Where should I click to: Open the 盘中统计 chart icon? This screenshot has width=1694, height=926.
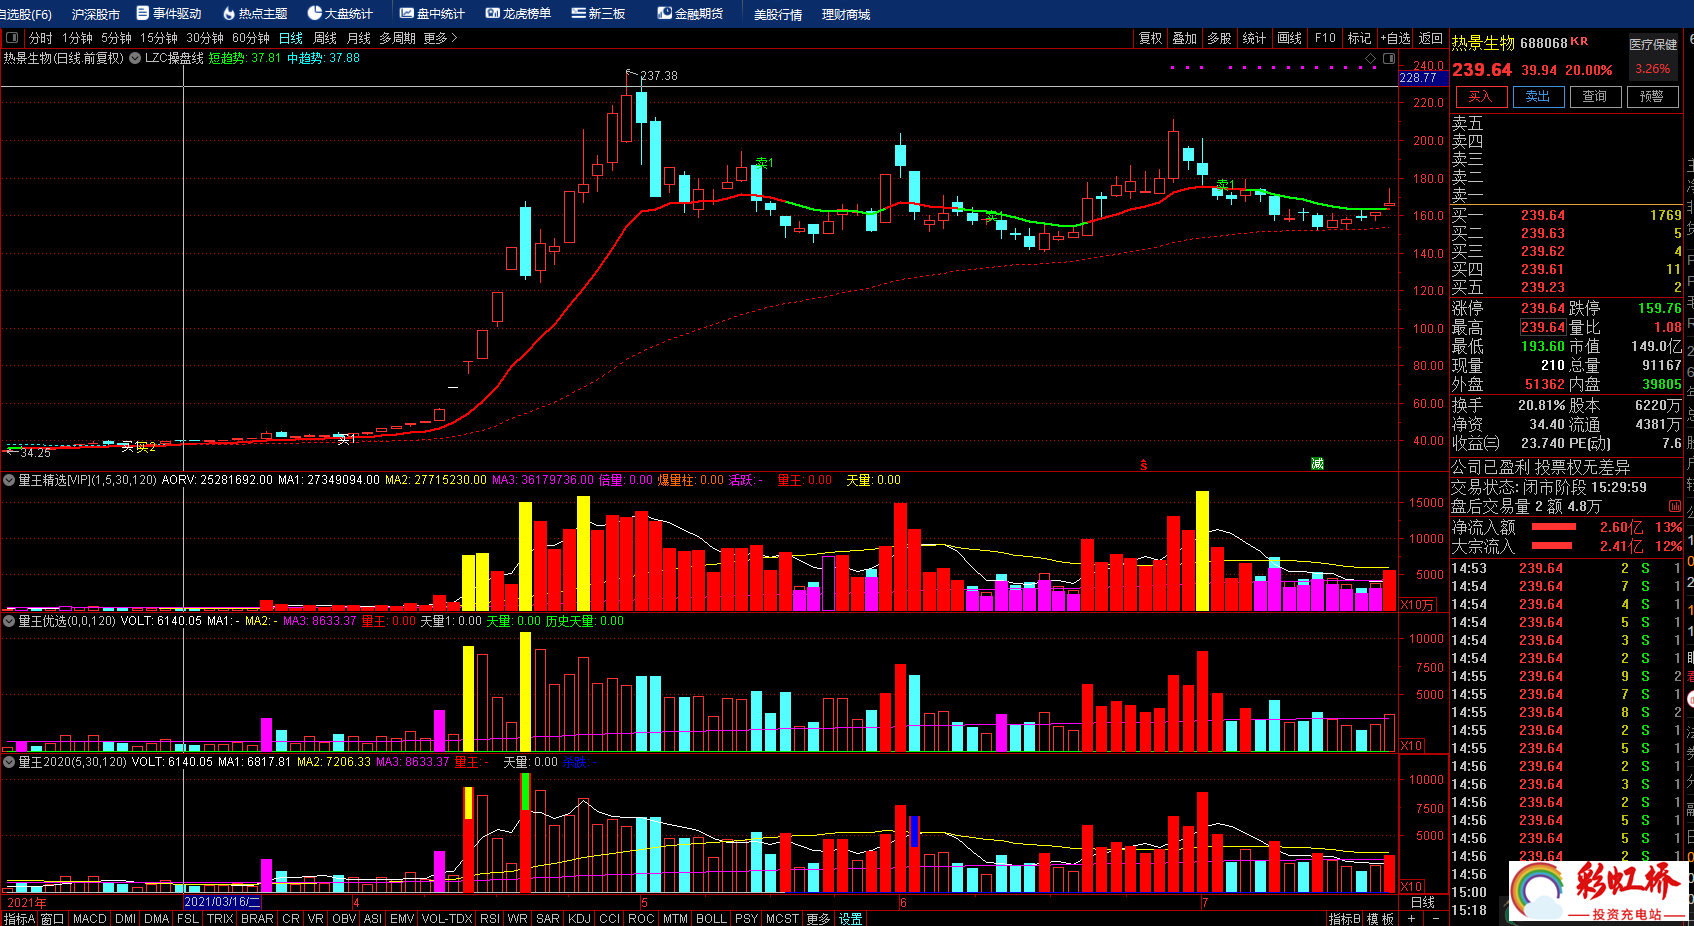pos(406,13)
